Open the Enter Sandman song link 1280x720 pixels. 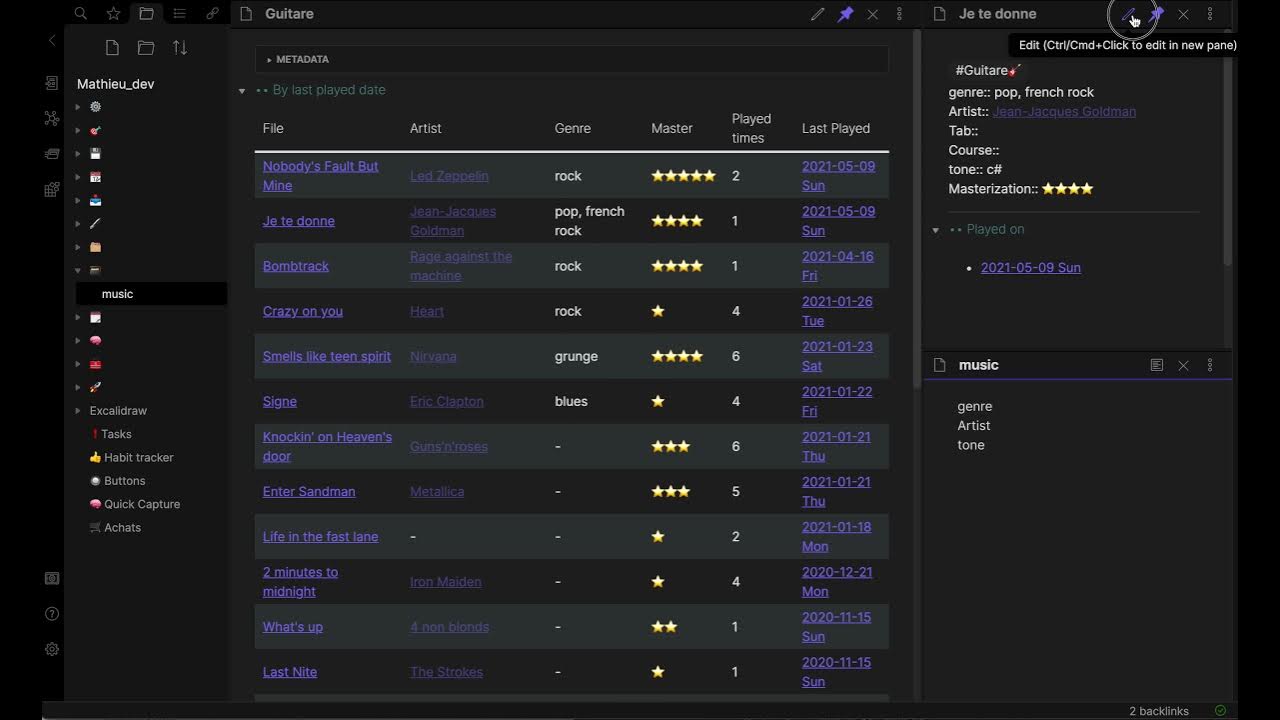click(x=309, y=491)
